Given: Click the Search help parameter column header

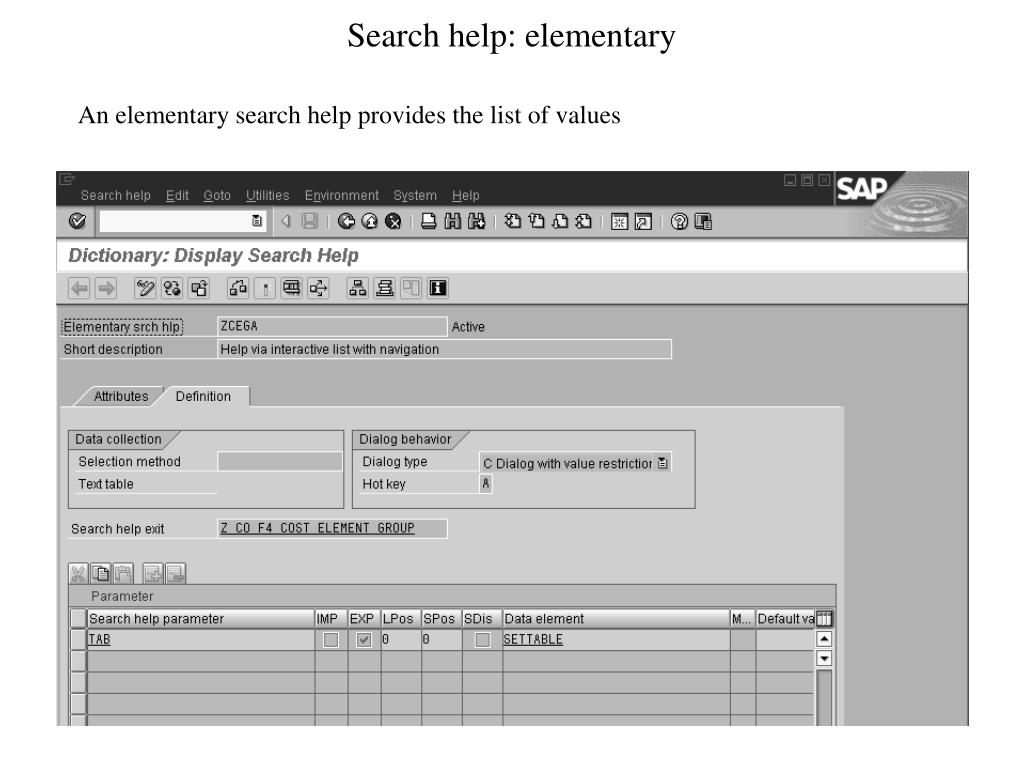Looking at the screenshot, I should pyautogui.click(x=201, y=618).
